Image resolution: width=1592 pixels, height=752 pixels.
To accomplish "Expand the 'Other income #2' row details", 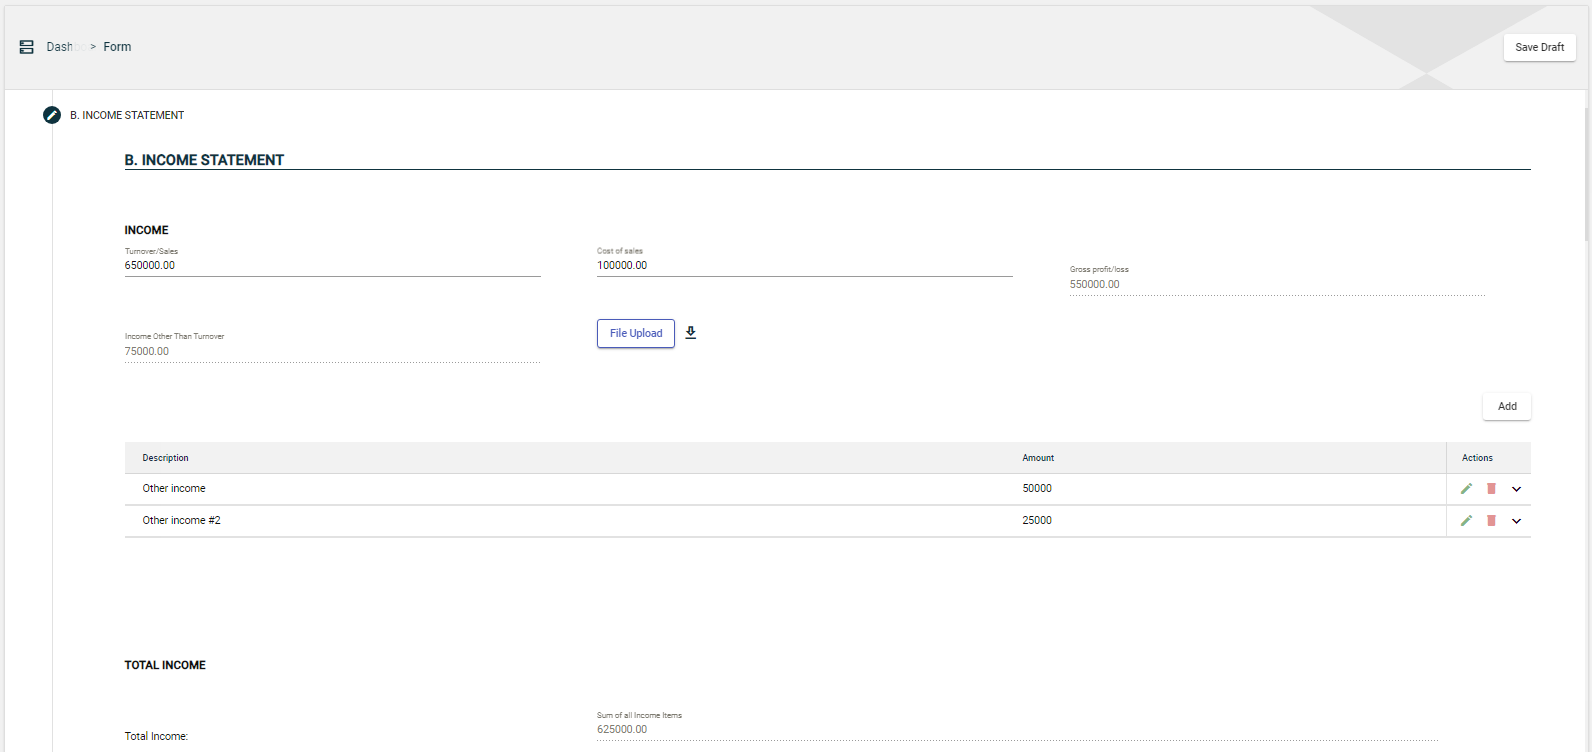I will click(x=1516, y=521).
